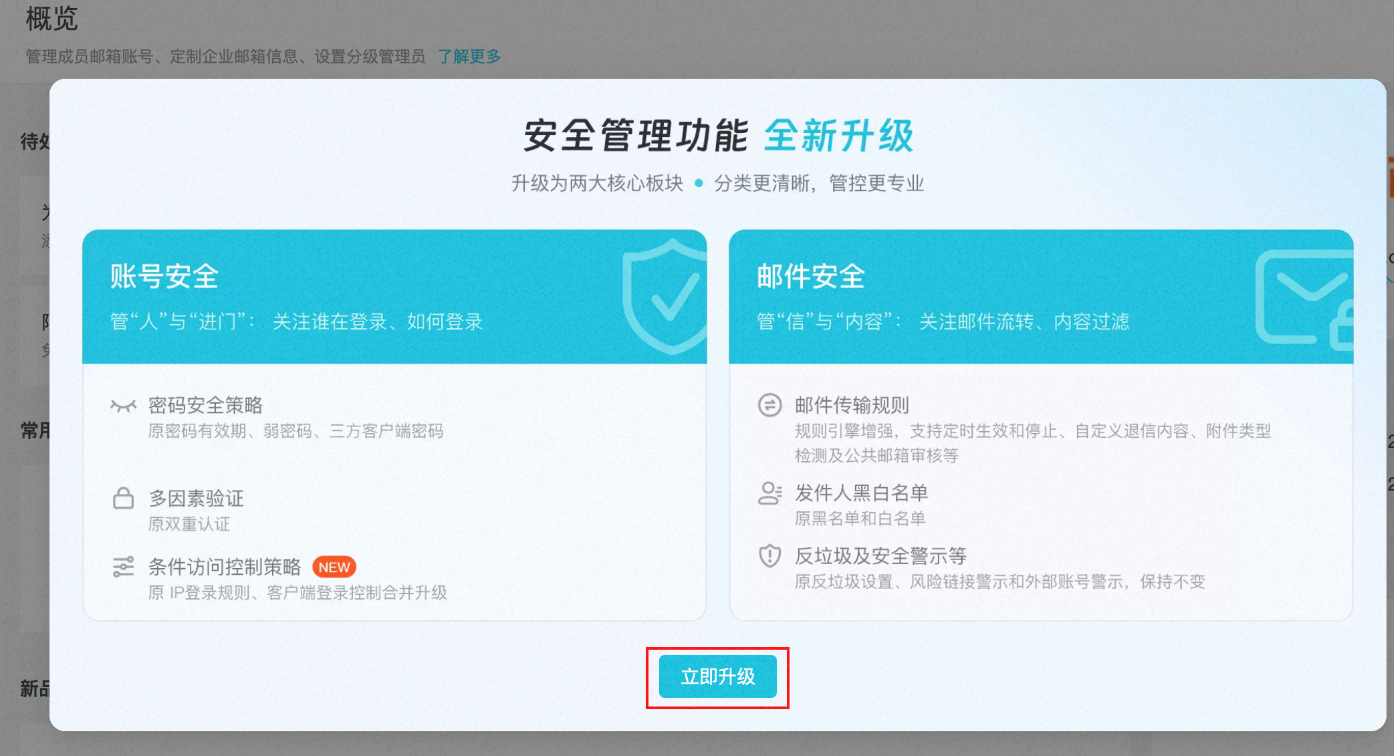Select the 反垃圾及安全警示等 item title

[880, 556]
